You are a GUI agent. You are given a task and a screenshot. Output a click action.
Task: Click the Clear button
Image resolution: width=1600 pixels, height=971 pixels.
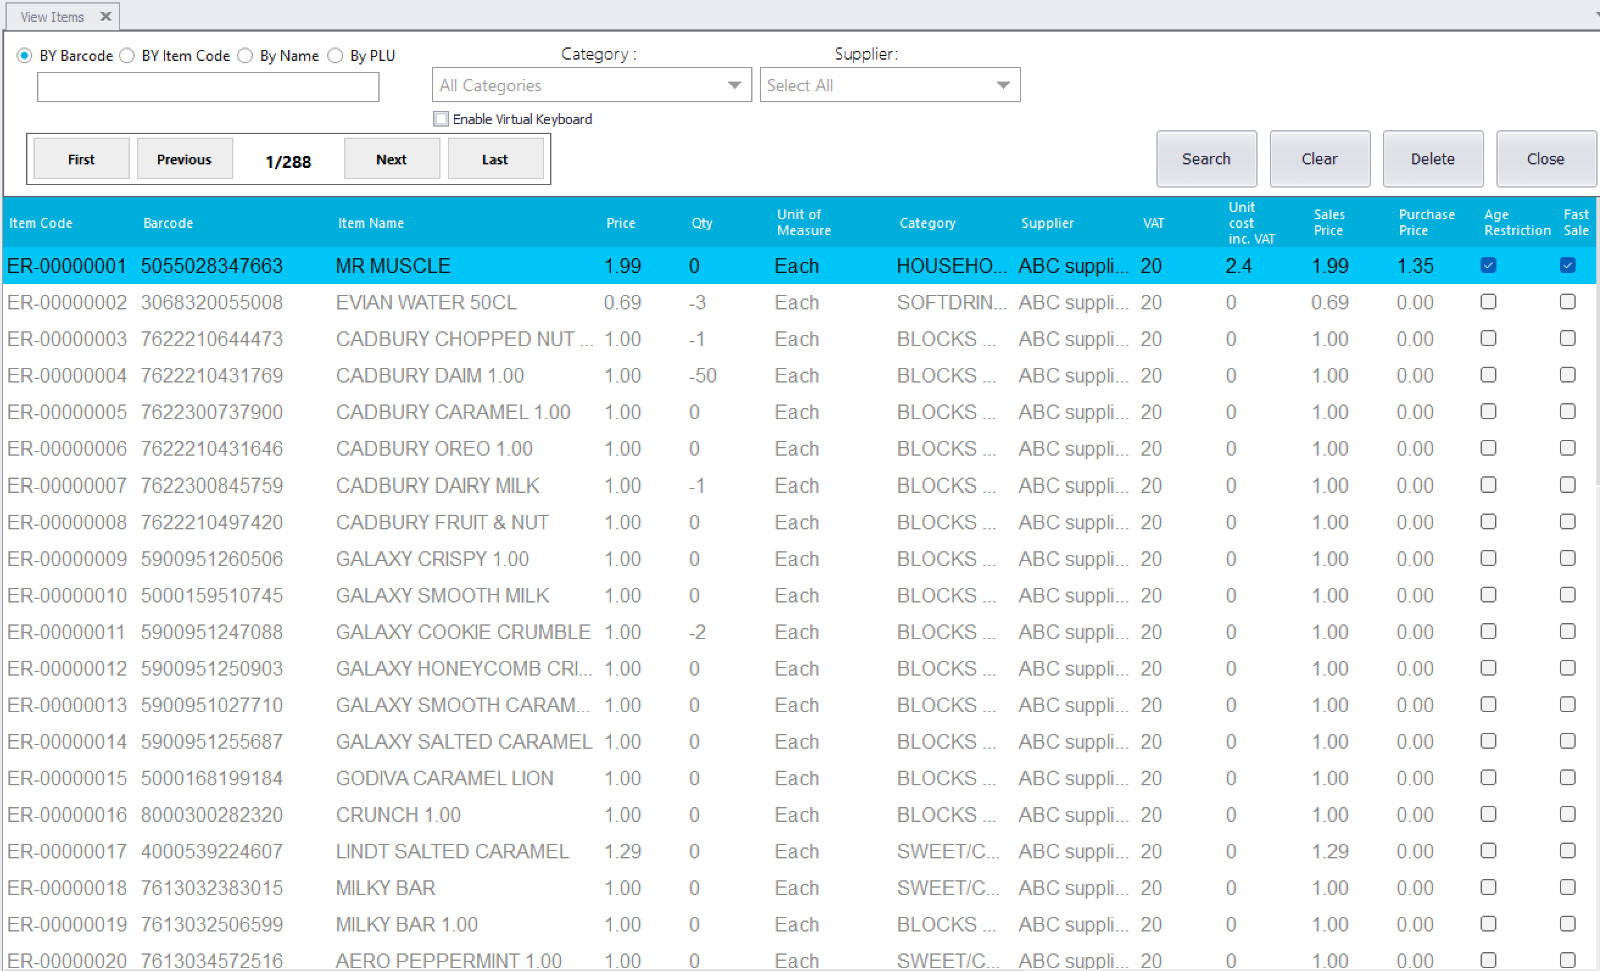pos(1319,159)
